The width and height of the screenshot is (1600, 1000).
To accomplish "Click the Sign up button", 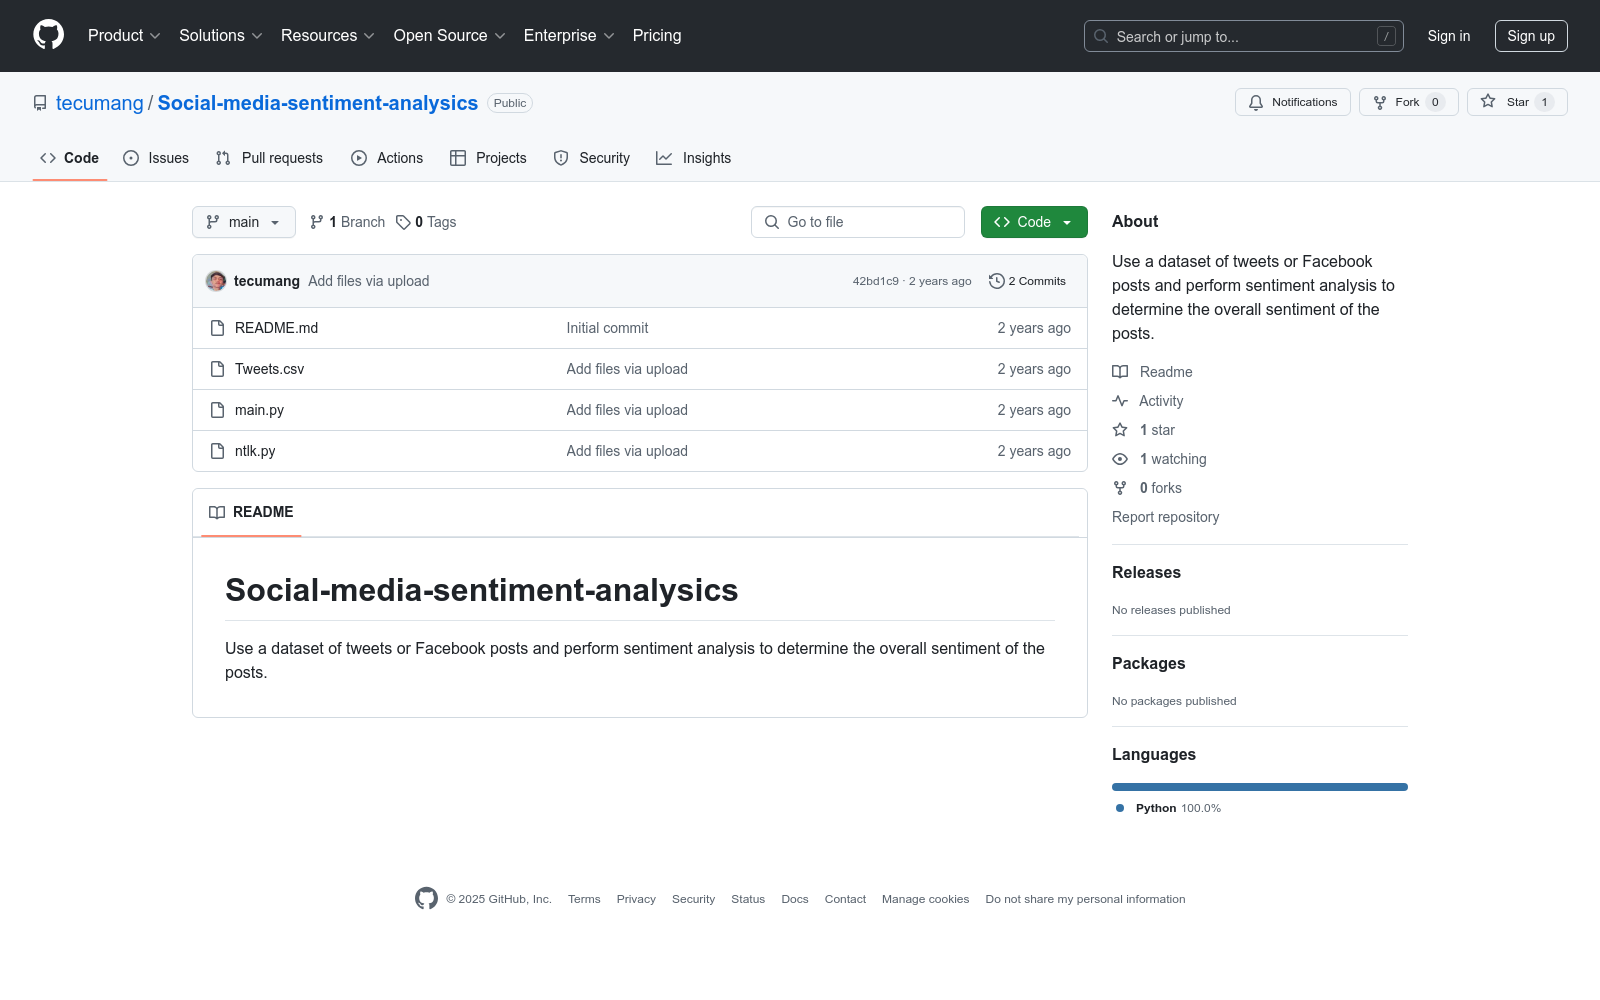I will pos(1531,36).
